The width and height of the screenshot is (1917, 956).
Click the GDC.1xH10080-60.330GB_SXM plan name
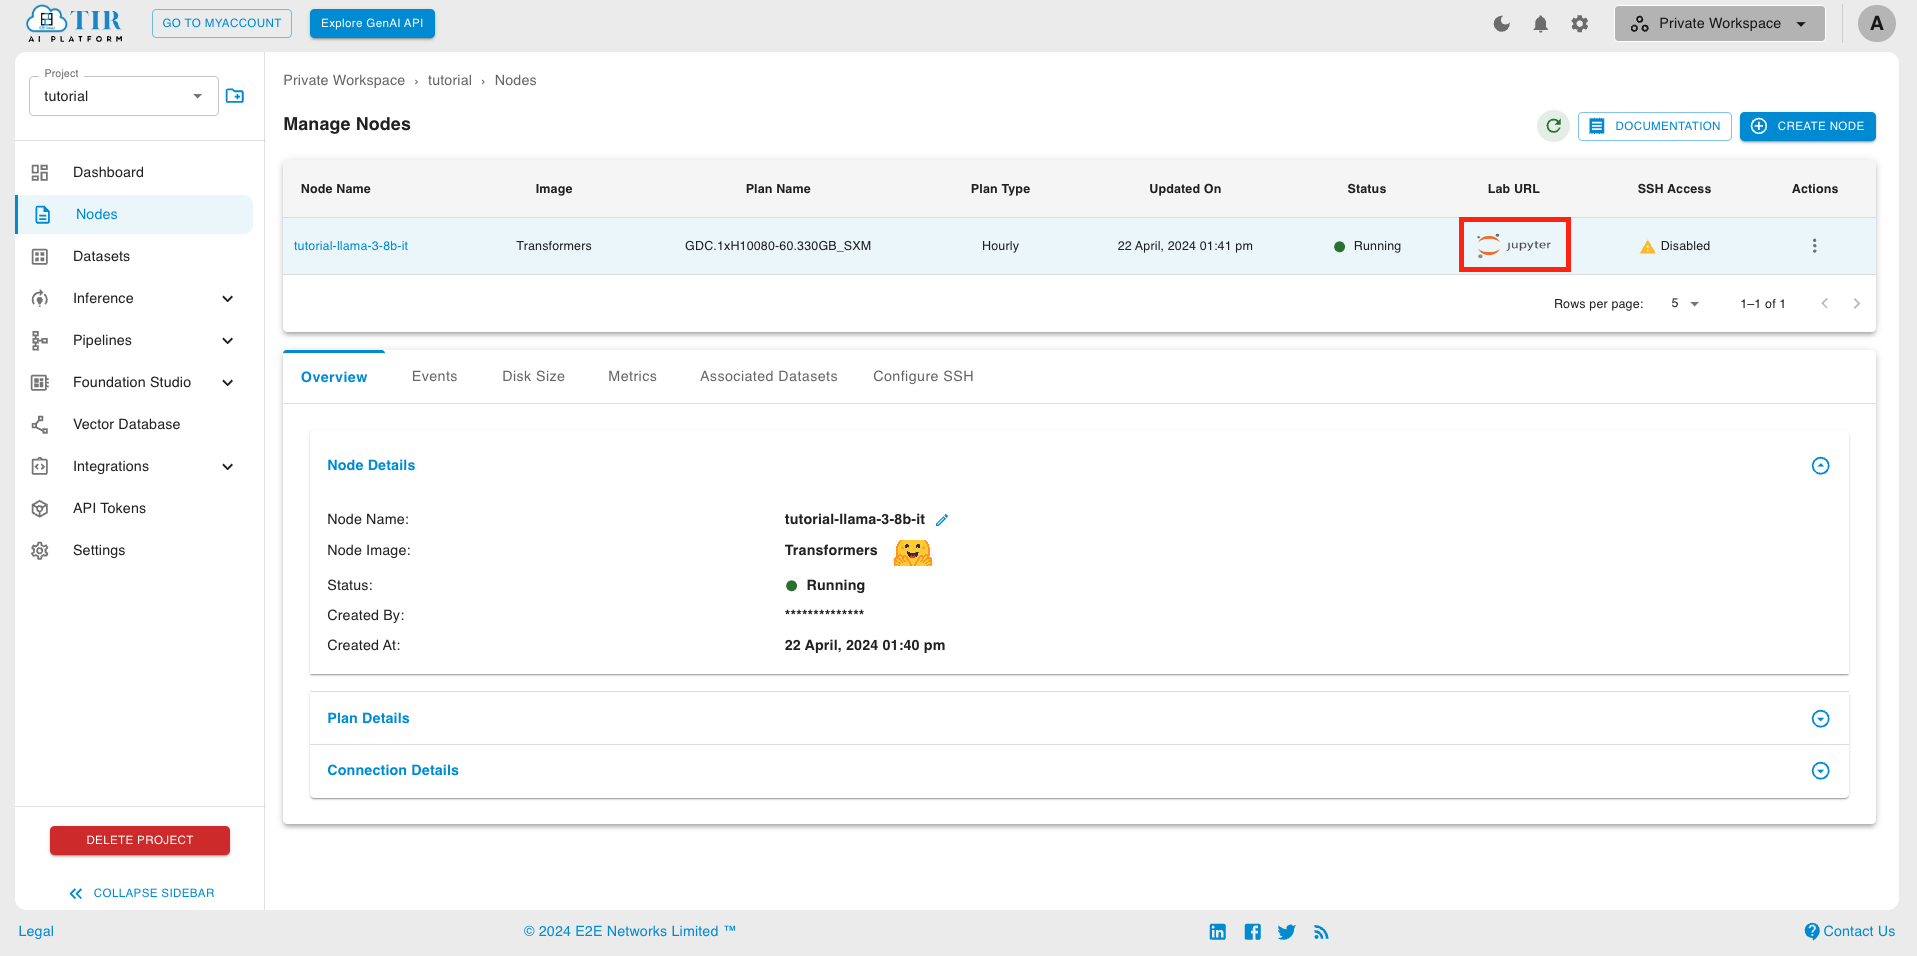(778, 246)
